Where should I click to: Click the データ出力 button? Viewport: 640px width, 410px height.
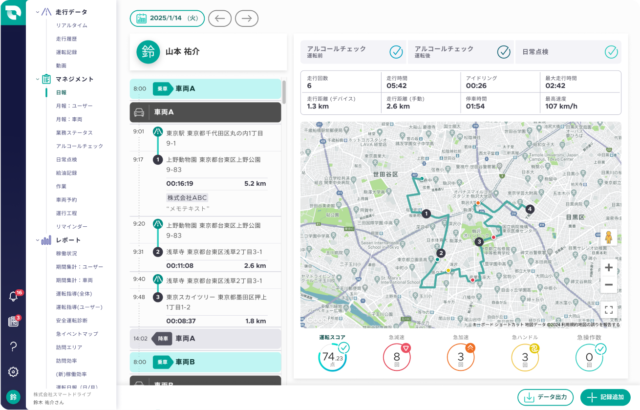545,397
